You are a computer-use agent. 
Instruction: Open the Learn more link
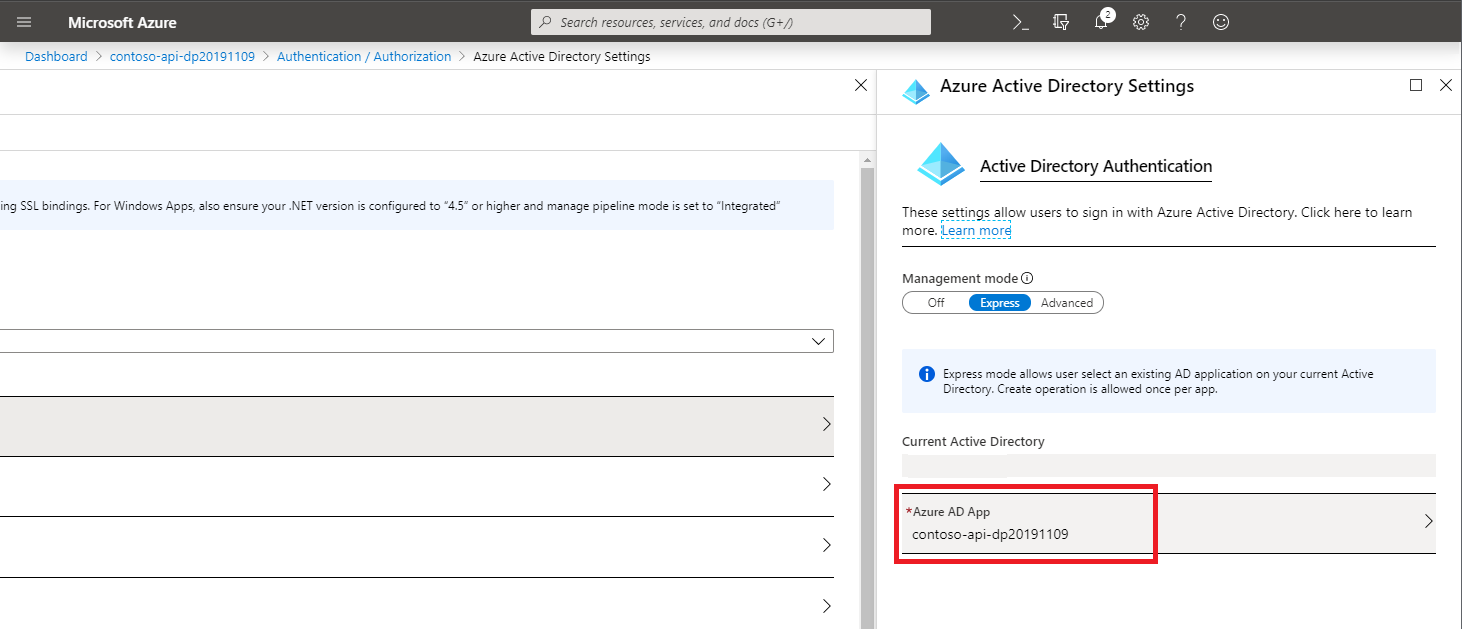pos(975,230)
